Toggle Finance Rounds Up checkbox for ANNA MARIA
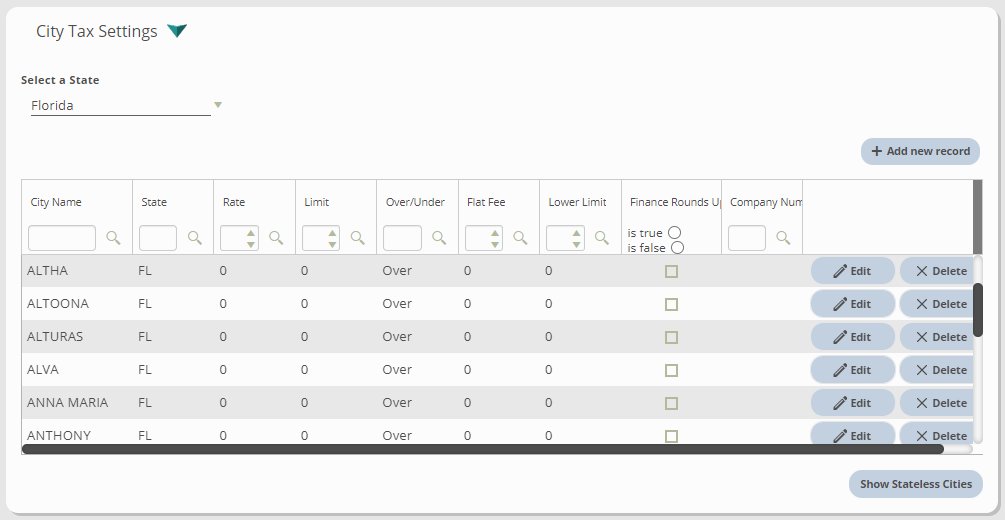1005x520 pixels. tap(671, 403)
